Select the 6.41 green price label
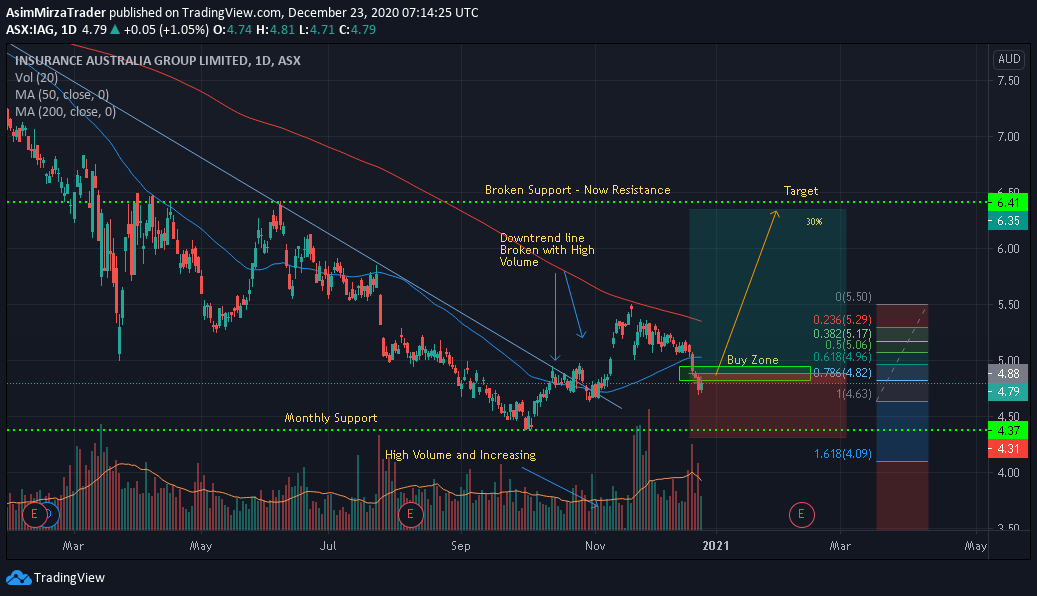The height and width of the screenshot is (596, 1037). tap(1008, 202)
